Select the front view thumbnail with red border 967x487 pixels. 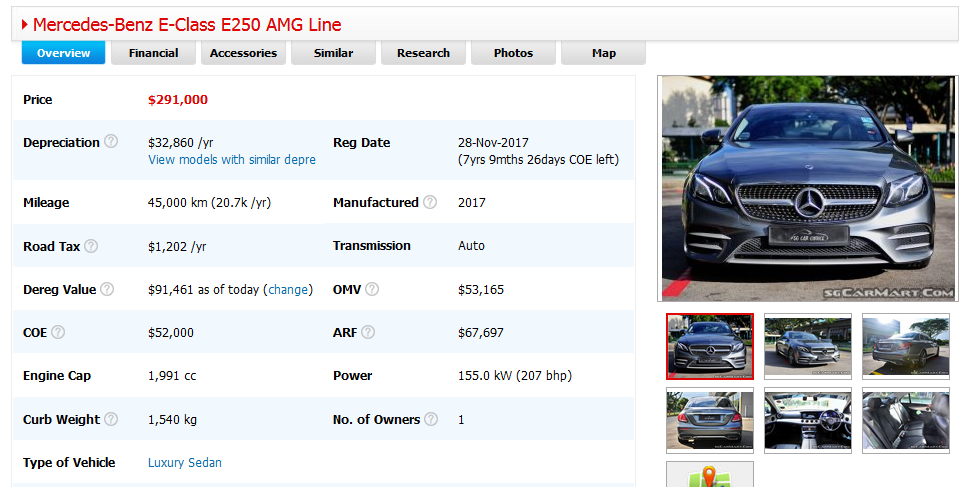click(x=710, y=346)
